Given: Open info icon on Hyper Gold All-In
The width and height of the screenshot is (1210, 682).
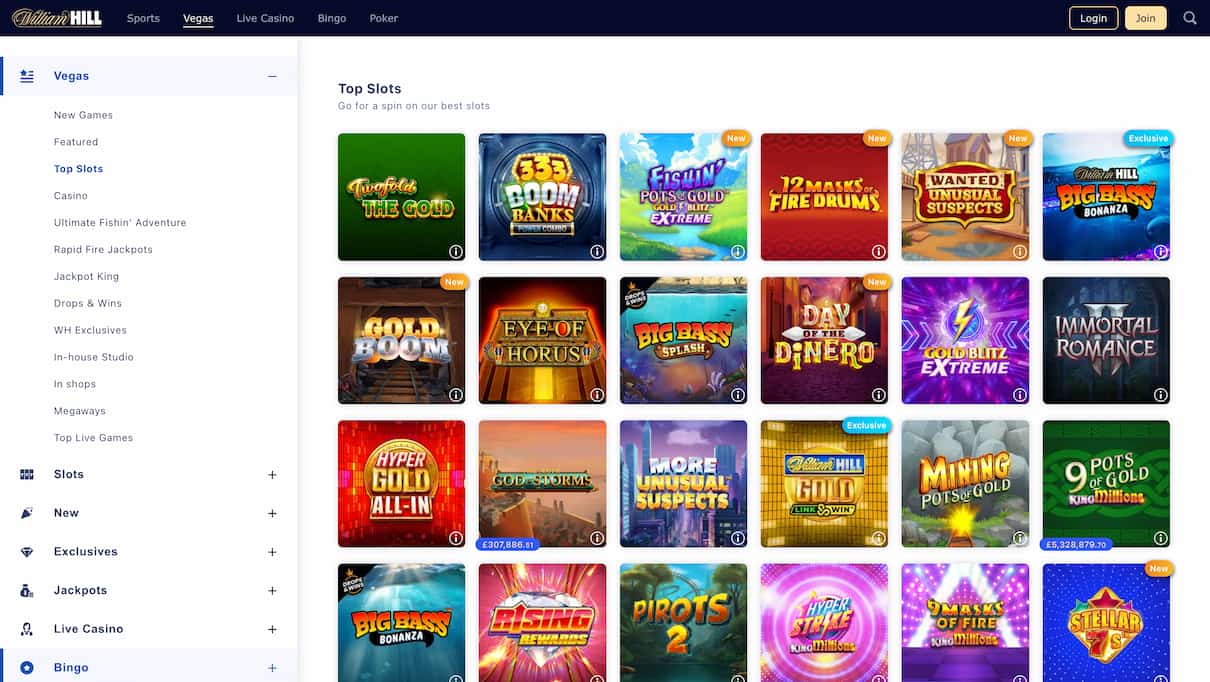Looking at the screenshot, I should tap(456, 538).
